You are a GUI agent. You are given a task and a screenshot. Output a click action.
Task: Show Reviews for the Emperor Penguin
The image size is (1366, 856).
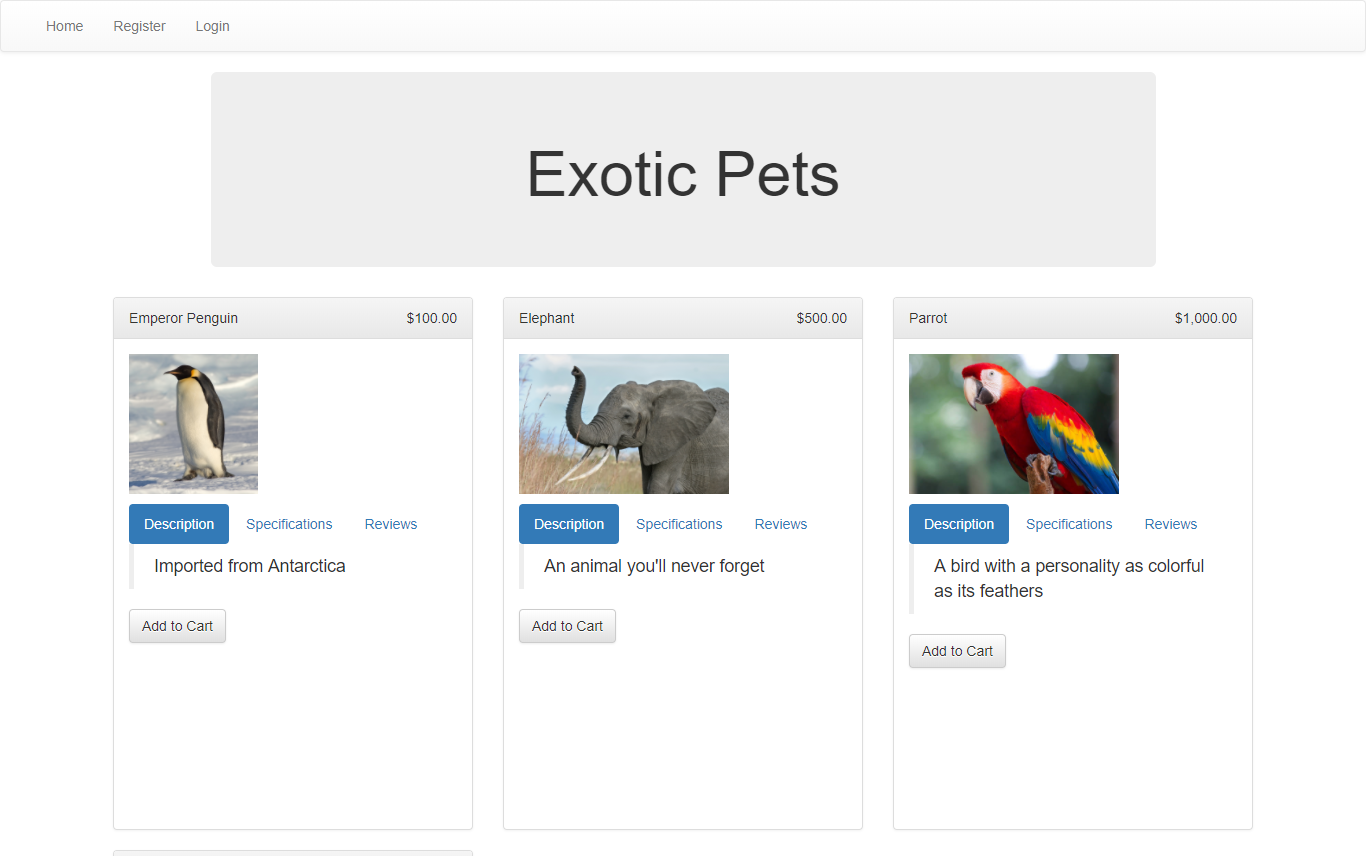tap(390, 524)
